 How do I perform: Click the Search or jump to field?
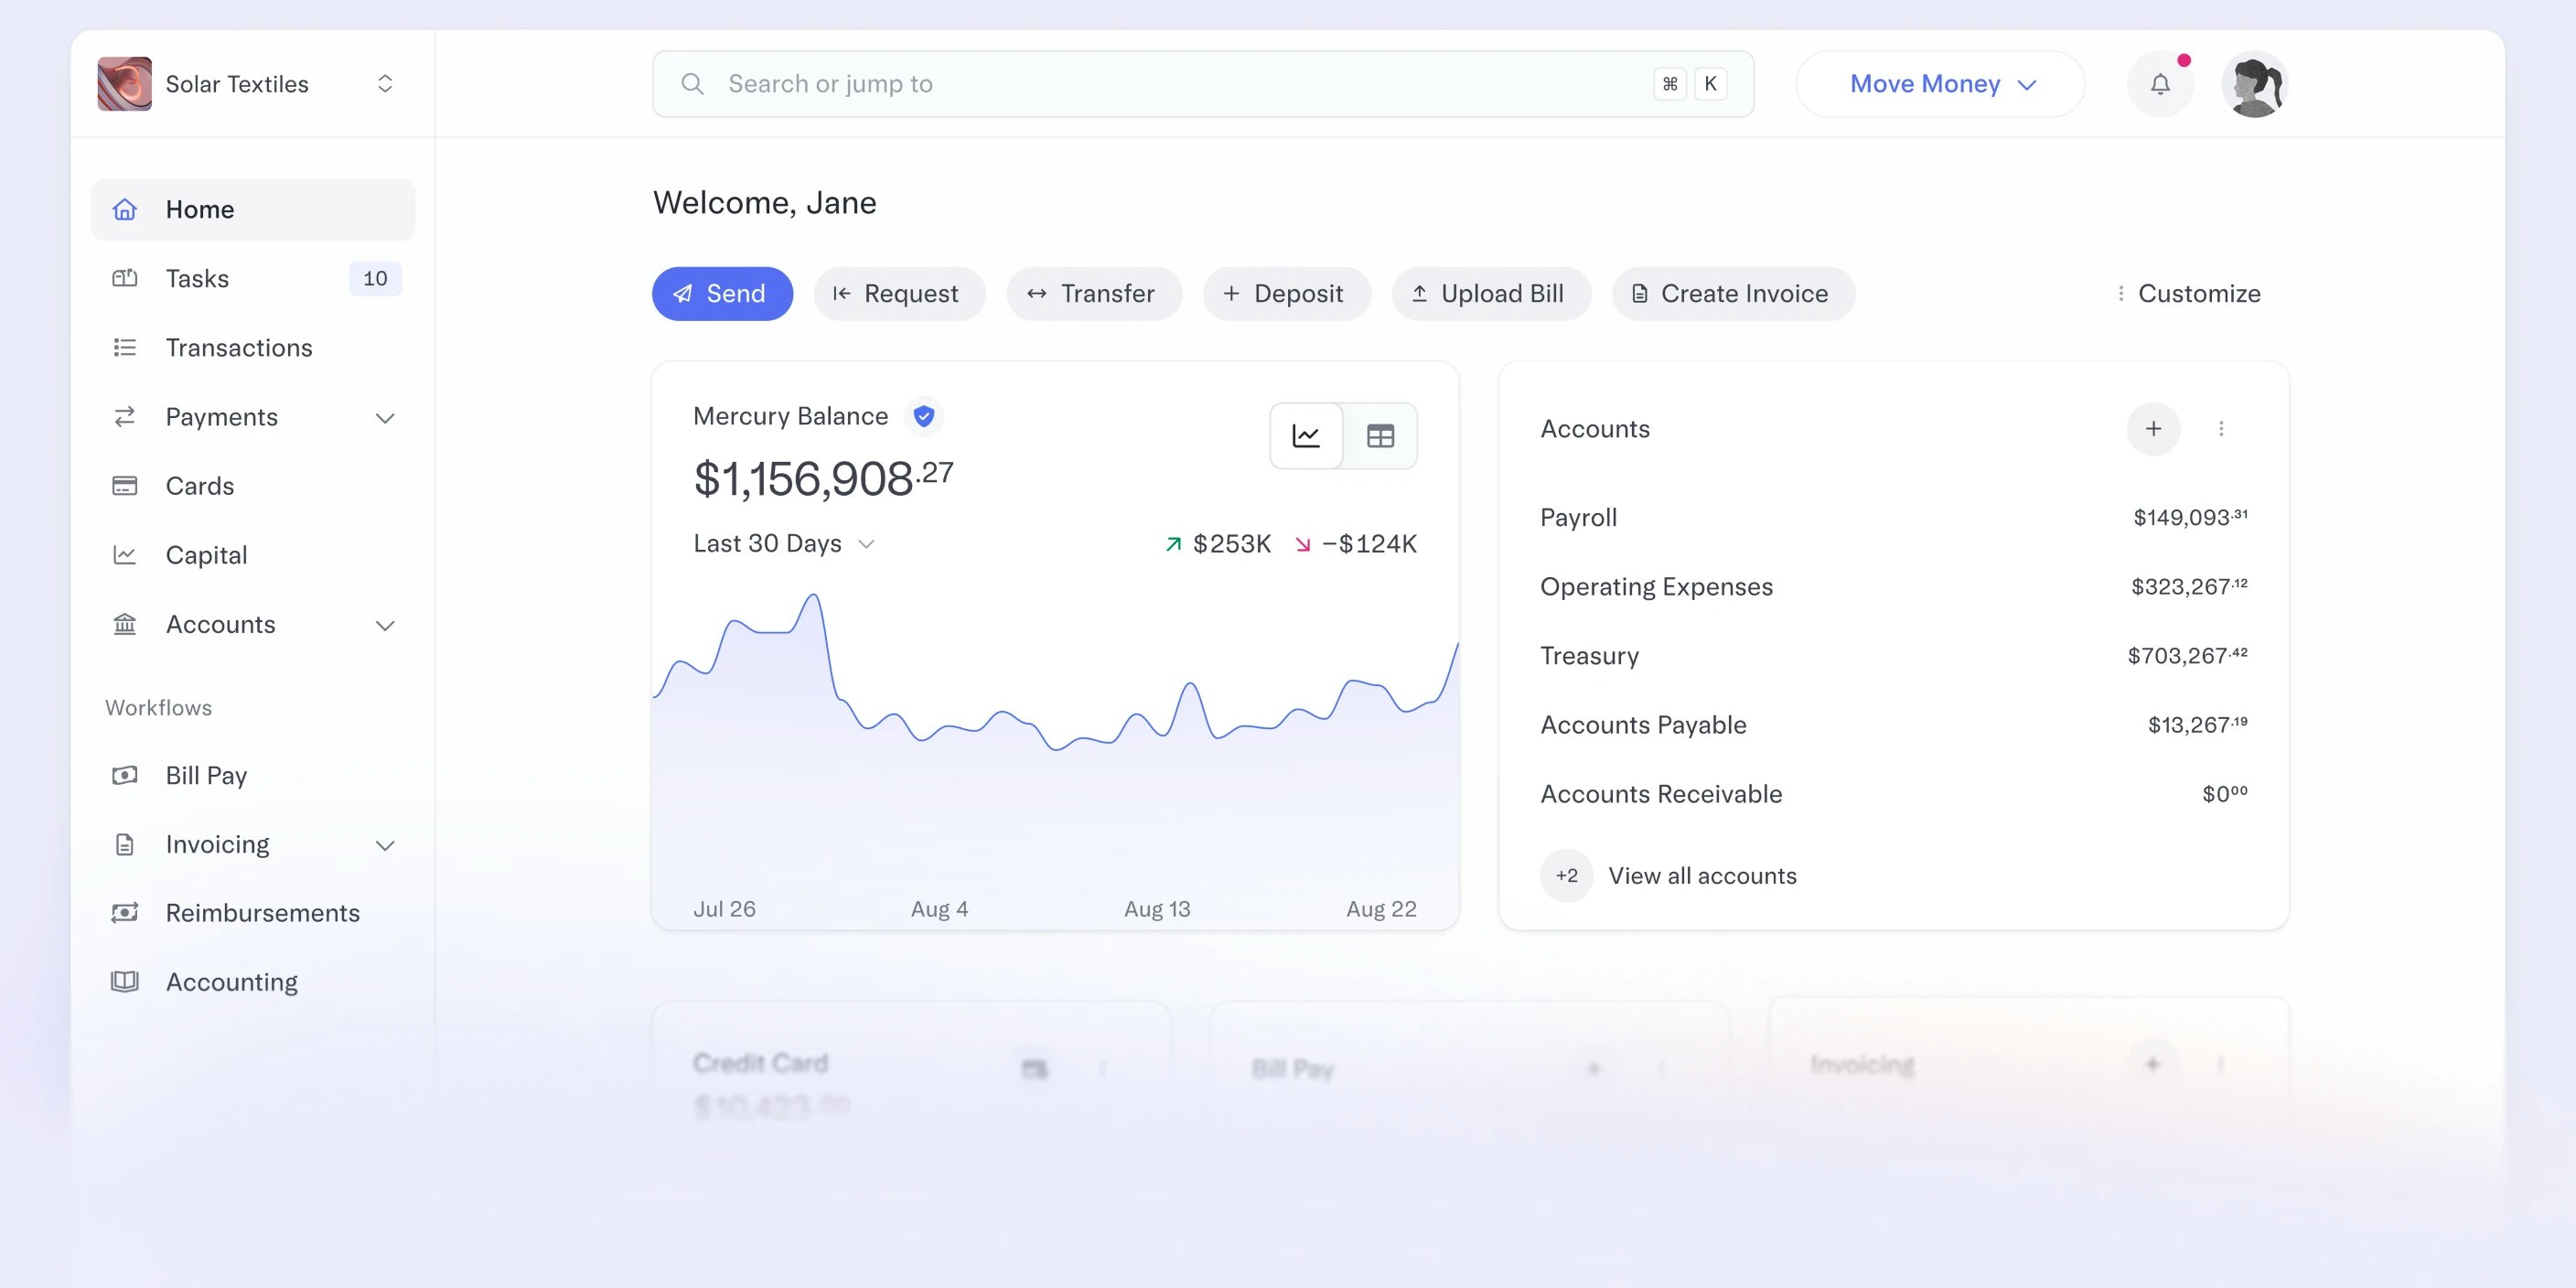point(1100,83)
